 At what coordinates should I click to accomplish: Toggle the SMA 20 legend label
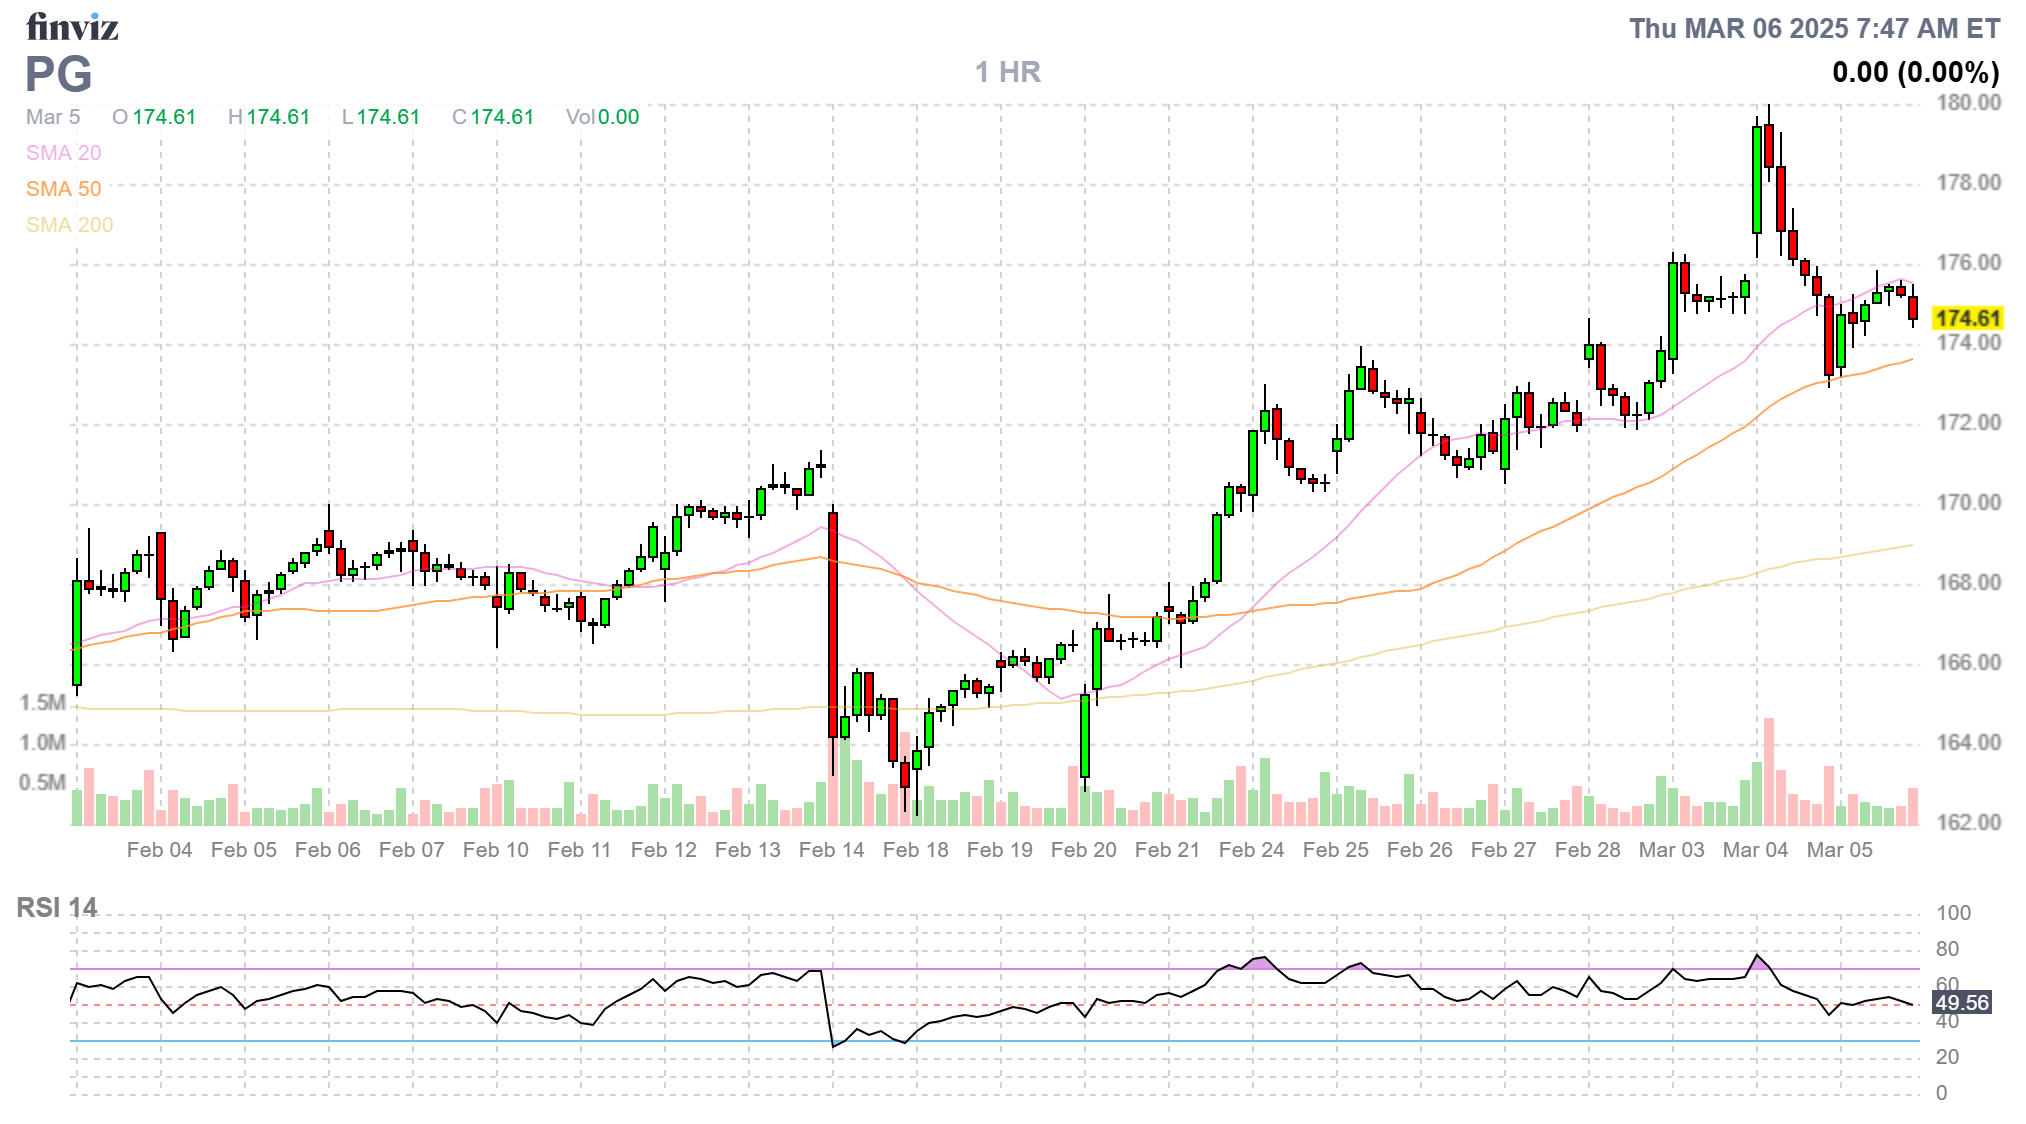(63, 153)
